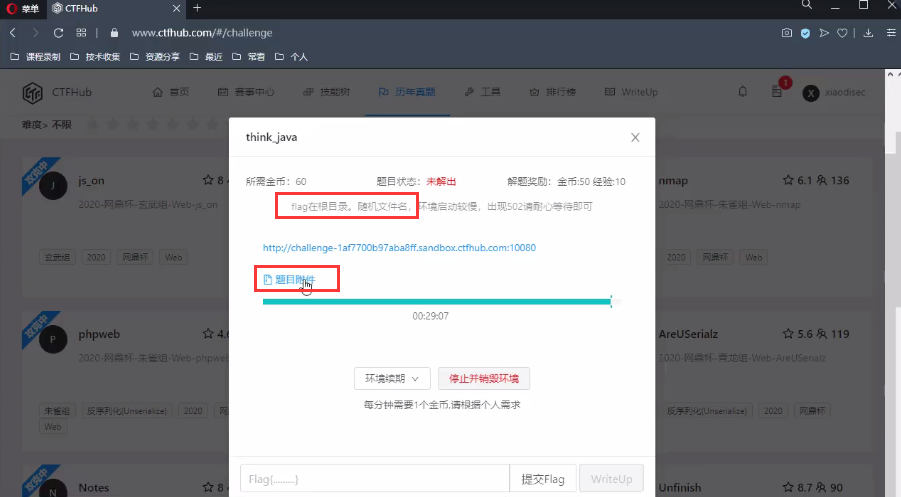Screen dimensions: 901x497
Task: Submit with 提交Flag button
Action: pos(542,479)
